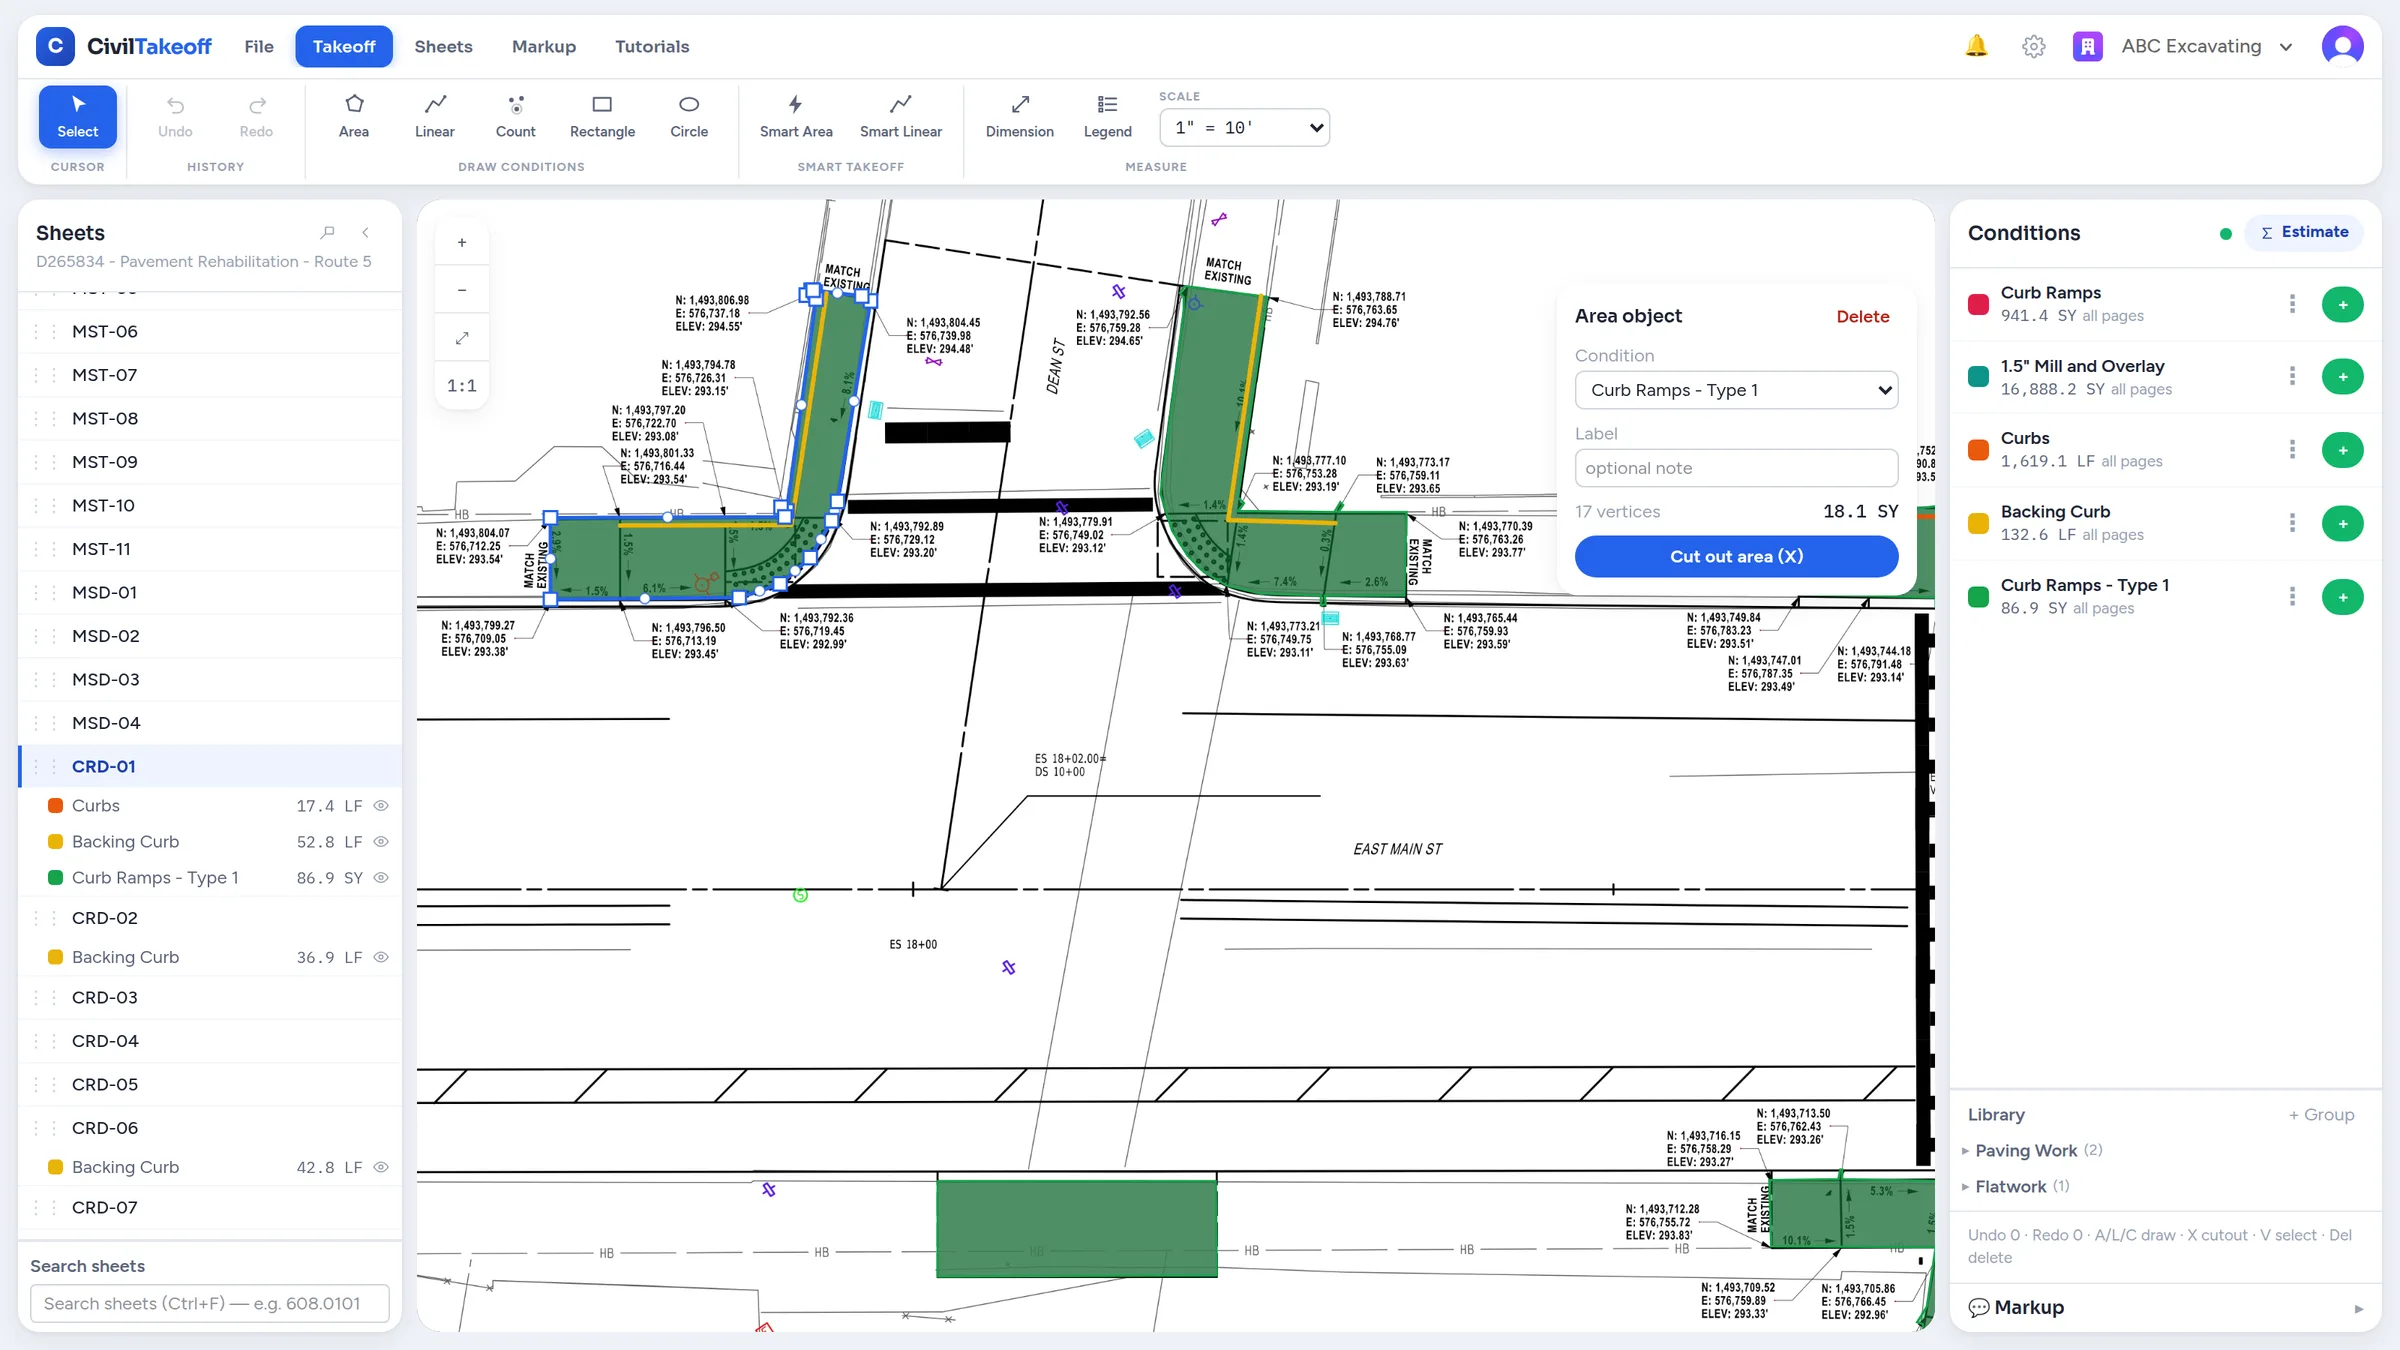
Task: Open the Legend tool
Action: [1108, 116]
